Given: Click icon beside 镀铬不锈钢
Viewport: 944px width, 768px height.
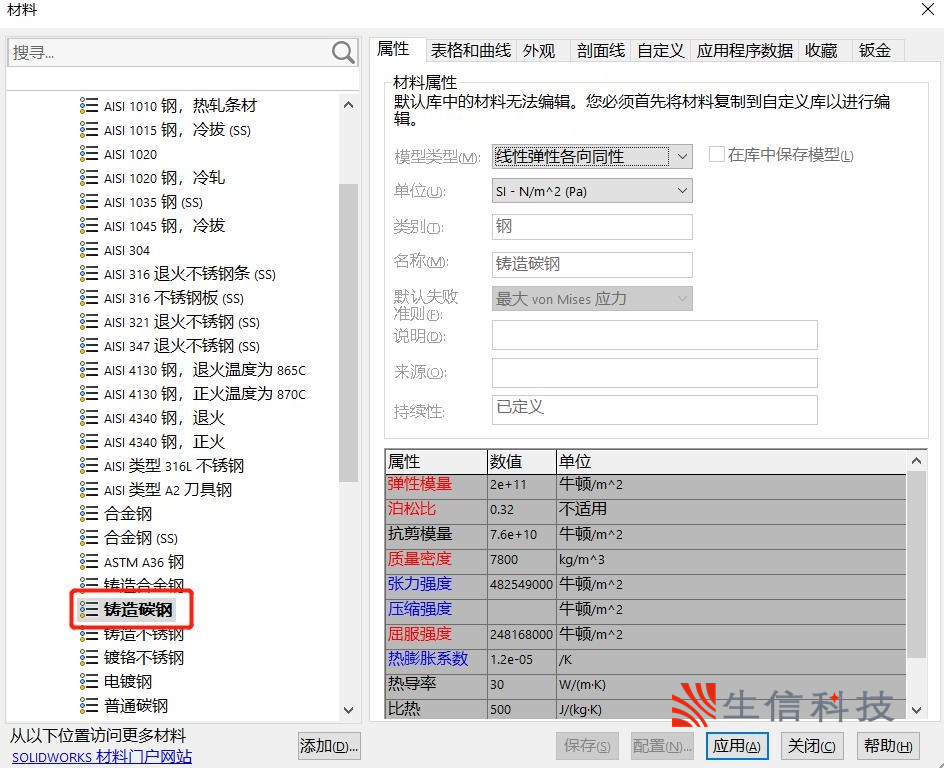Looking at the screenshot, I should pos(88,657).
